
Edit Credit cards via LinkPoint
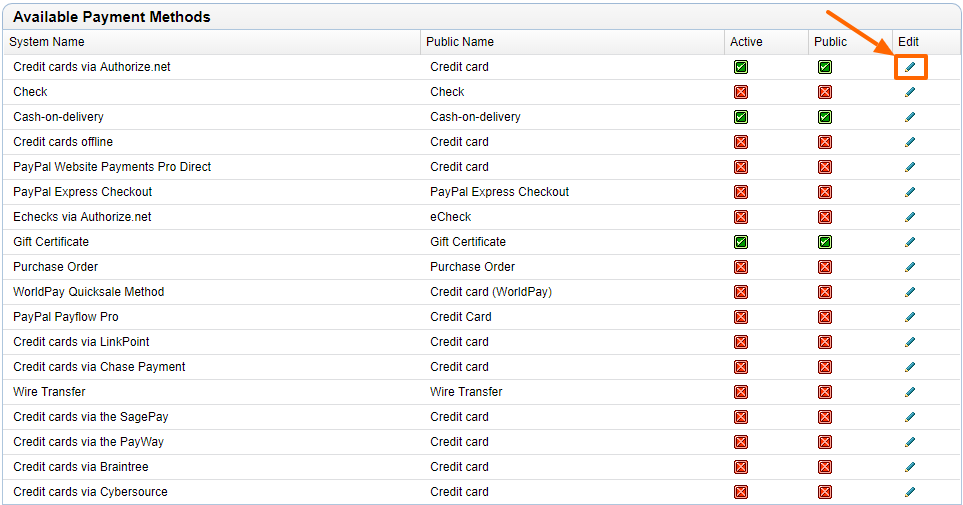[x=910, y=342]
